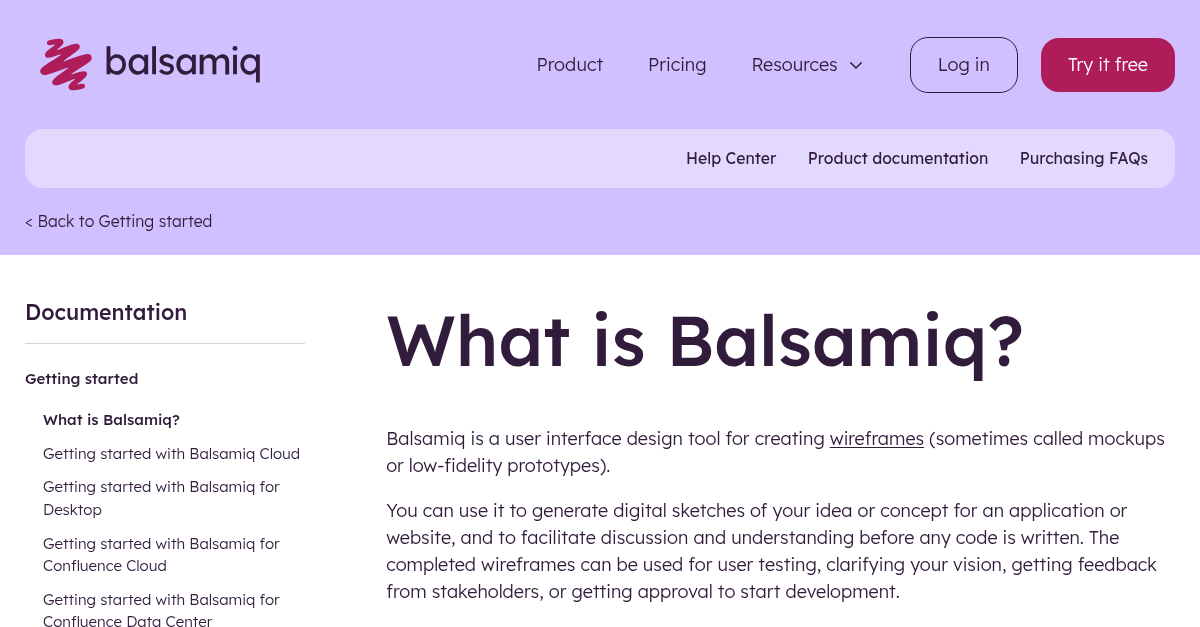Open the What is Balsamiq? article
This screenshot has width=1200, height=627.
point(111,420)
